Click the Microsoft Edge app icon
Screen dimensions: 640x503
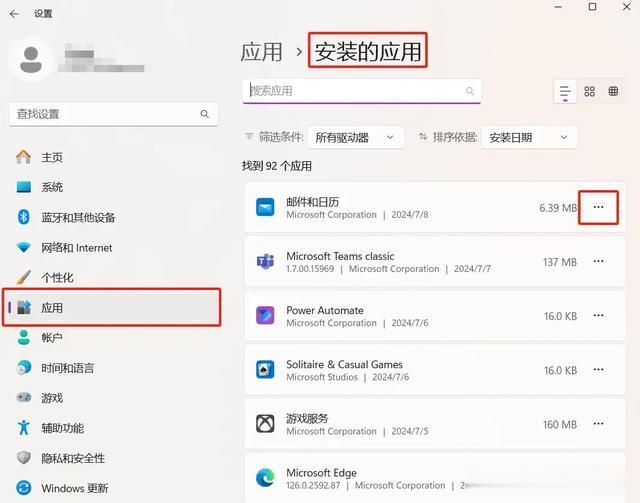click(265, 478)
